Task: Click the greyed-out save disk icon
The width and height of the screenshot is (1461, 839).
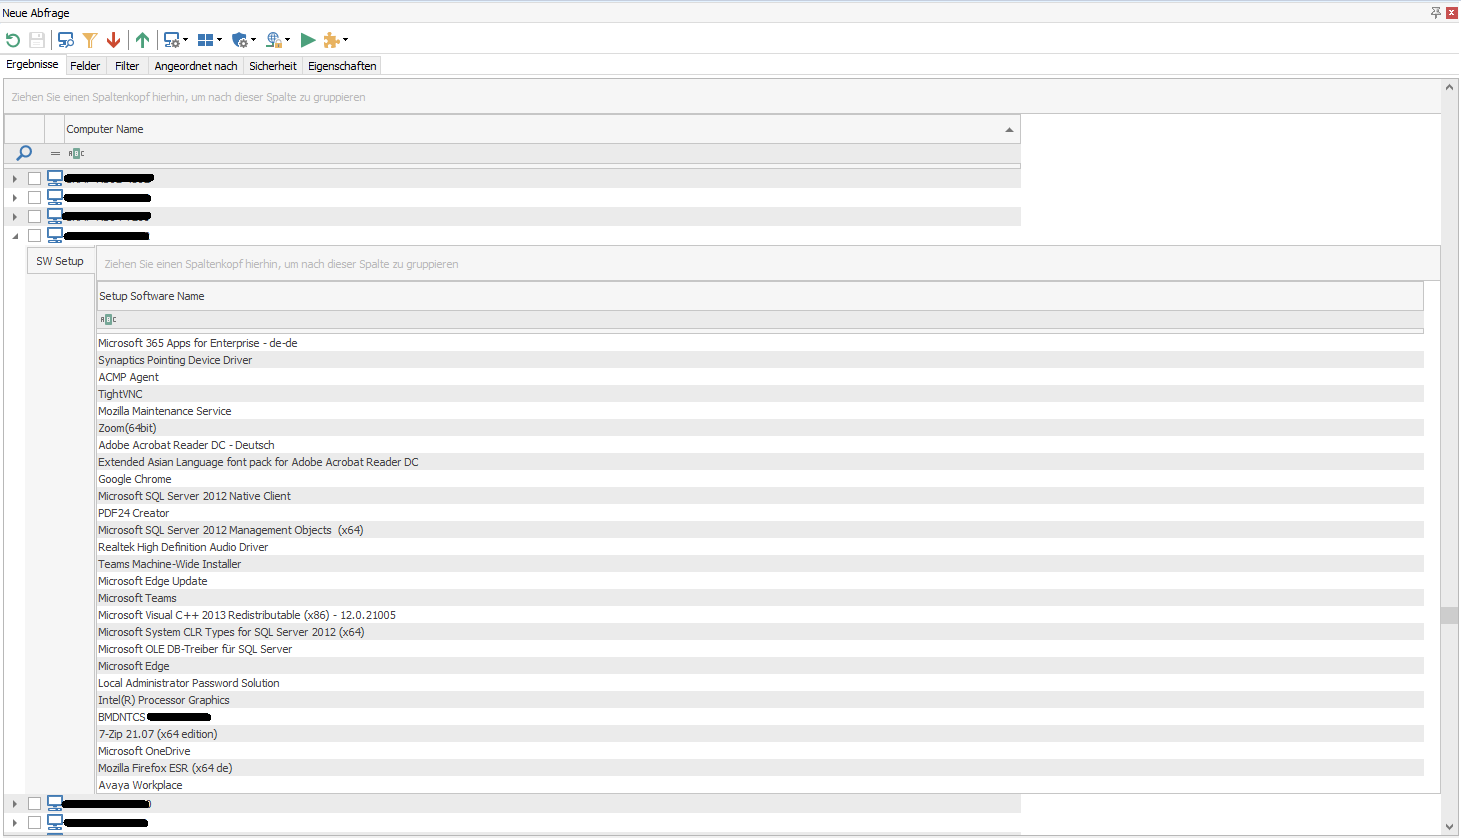Action: point(37,40)
